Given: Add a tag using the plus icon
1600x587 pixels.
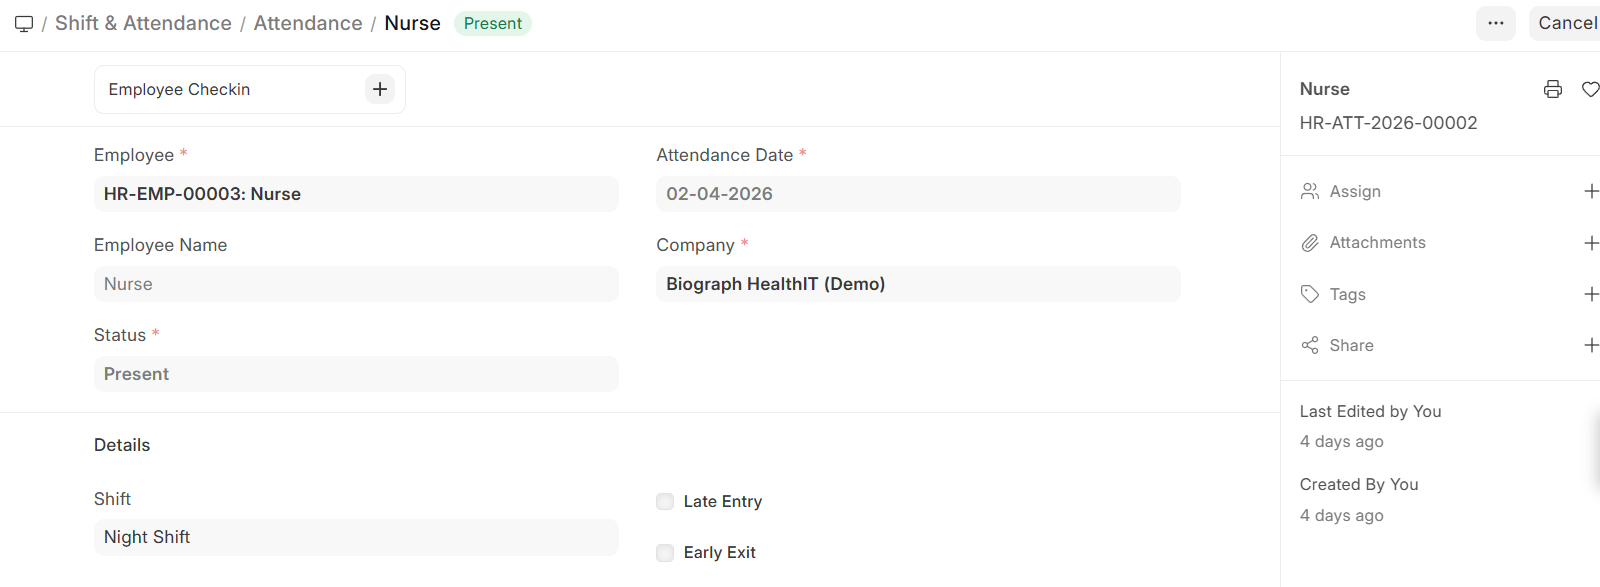Looking at the screenshot, I should pos(1591,294).
